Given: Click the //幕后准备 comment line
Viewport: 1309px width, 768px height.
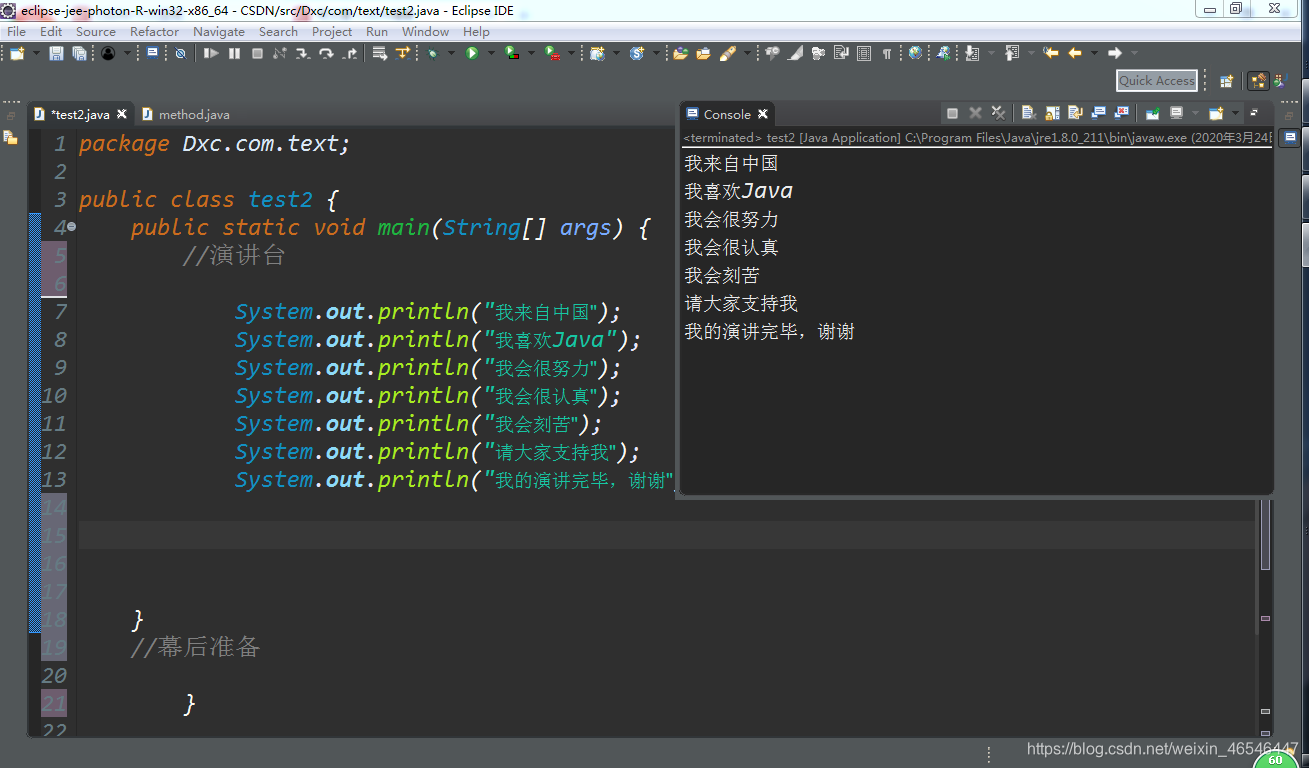Looking at the screenshot, I should point(195,647).
